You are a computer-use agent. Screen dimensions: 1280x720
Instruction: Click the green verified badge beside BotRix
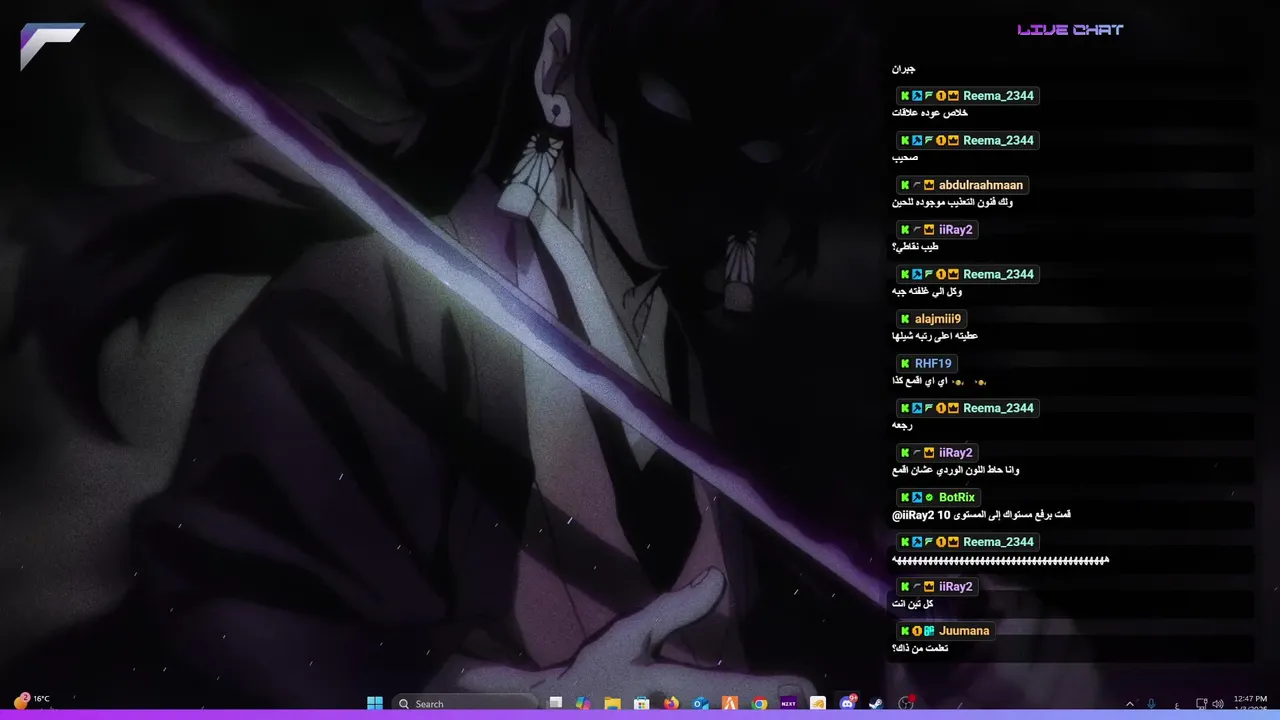click(x=929, y=497)
